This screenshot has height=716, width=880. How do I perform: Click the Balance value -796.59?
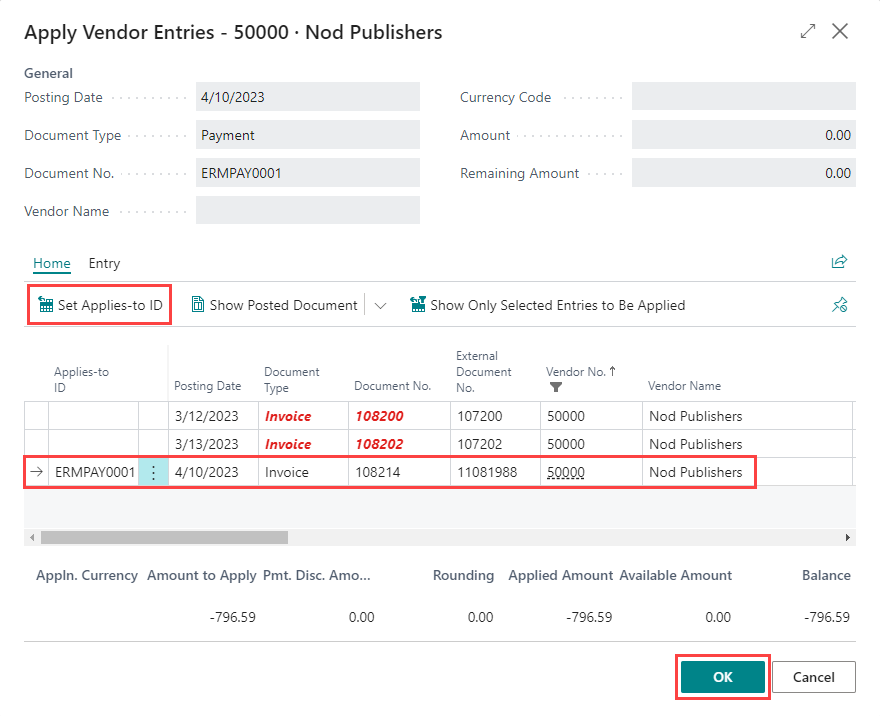[x=827, y=617]
